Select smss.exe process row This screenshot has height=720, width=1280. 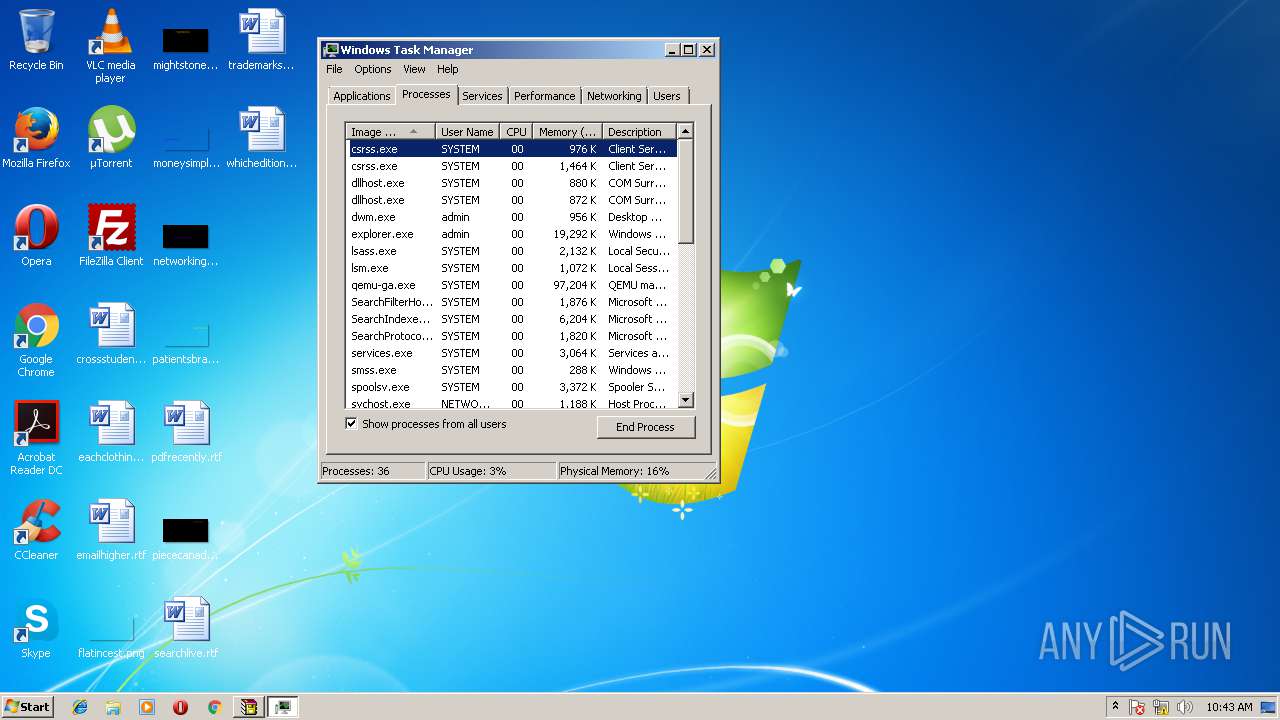coord(512,370)
